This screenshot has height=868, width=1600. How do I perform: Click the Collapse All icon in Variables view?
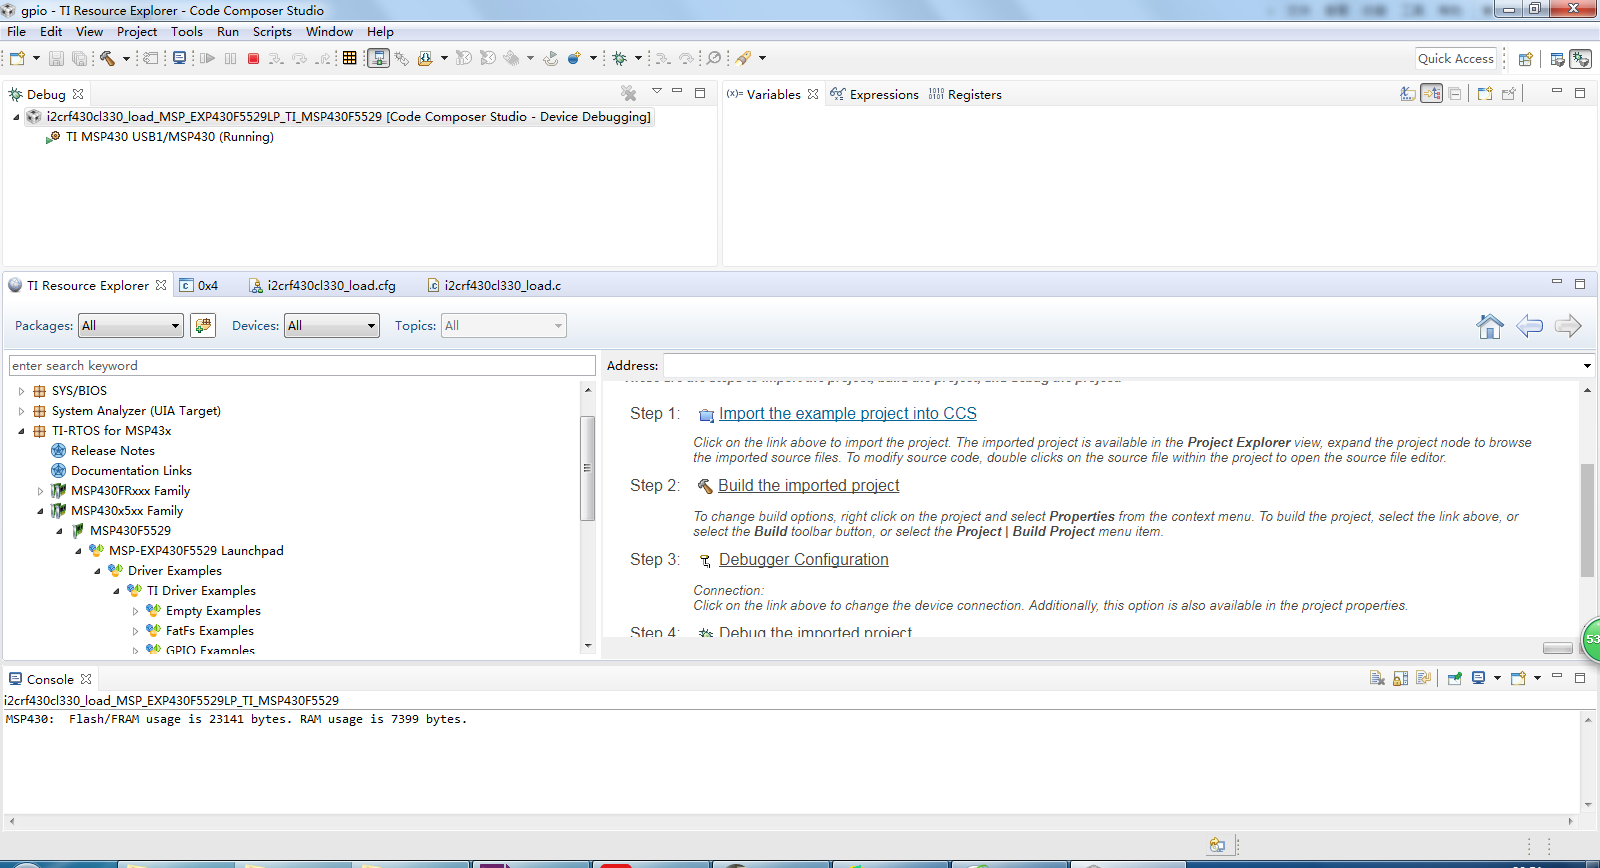1455,93
